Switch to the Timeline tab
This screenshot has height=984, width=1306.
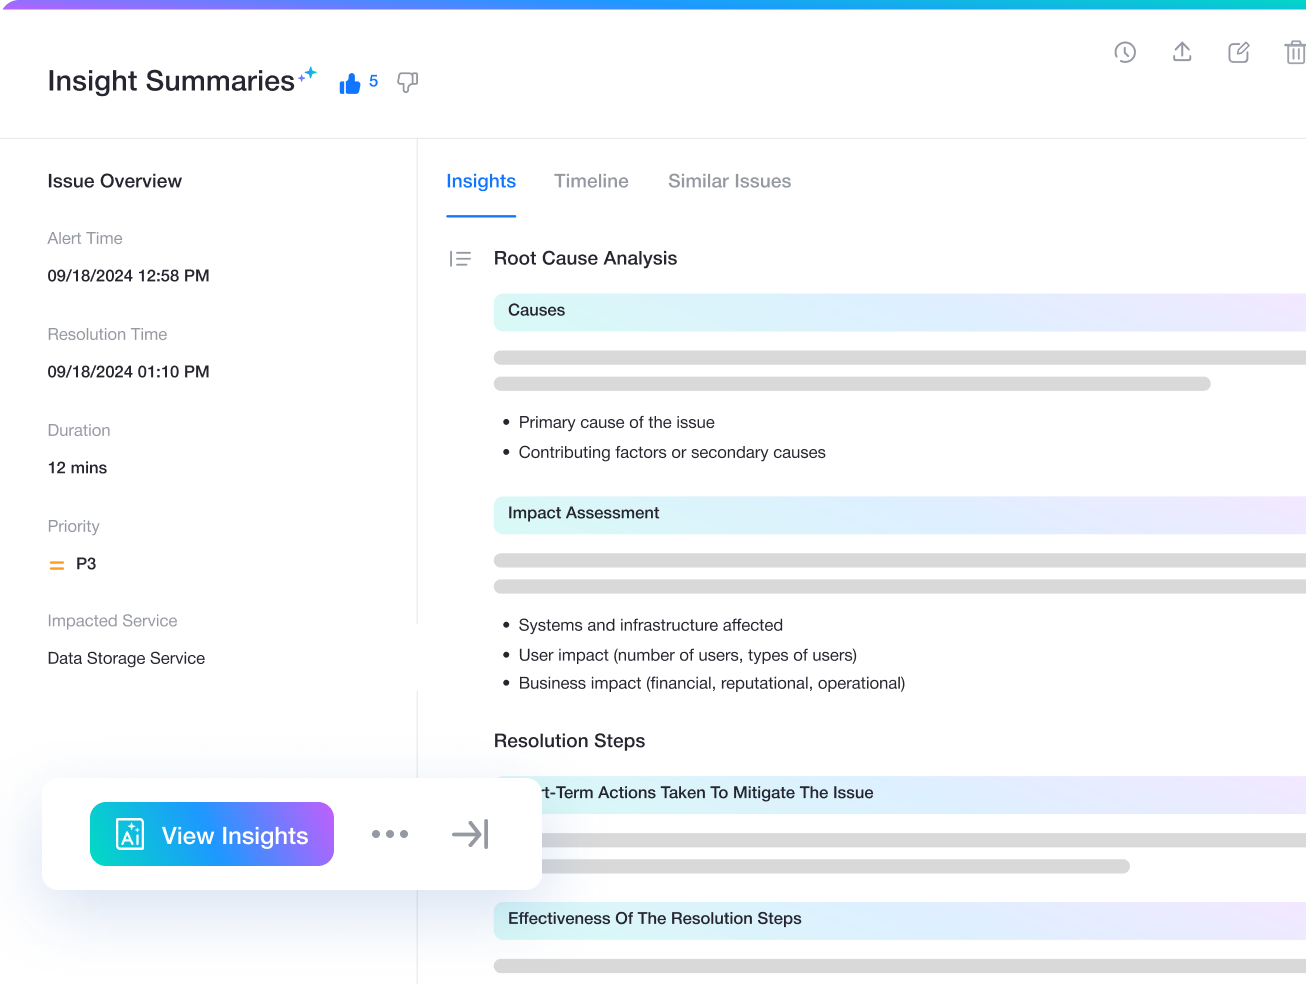[x=591, y=181]
